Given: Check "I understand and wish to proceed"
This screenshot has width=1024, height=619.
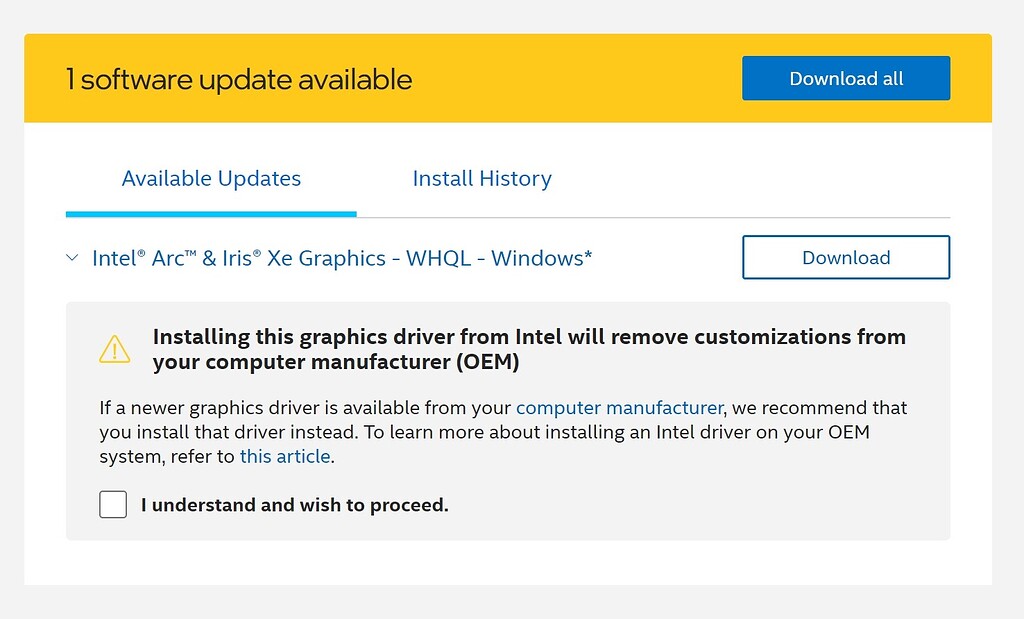Looking at the screenshot, I should pyautogui.click(x=112, y=504).
